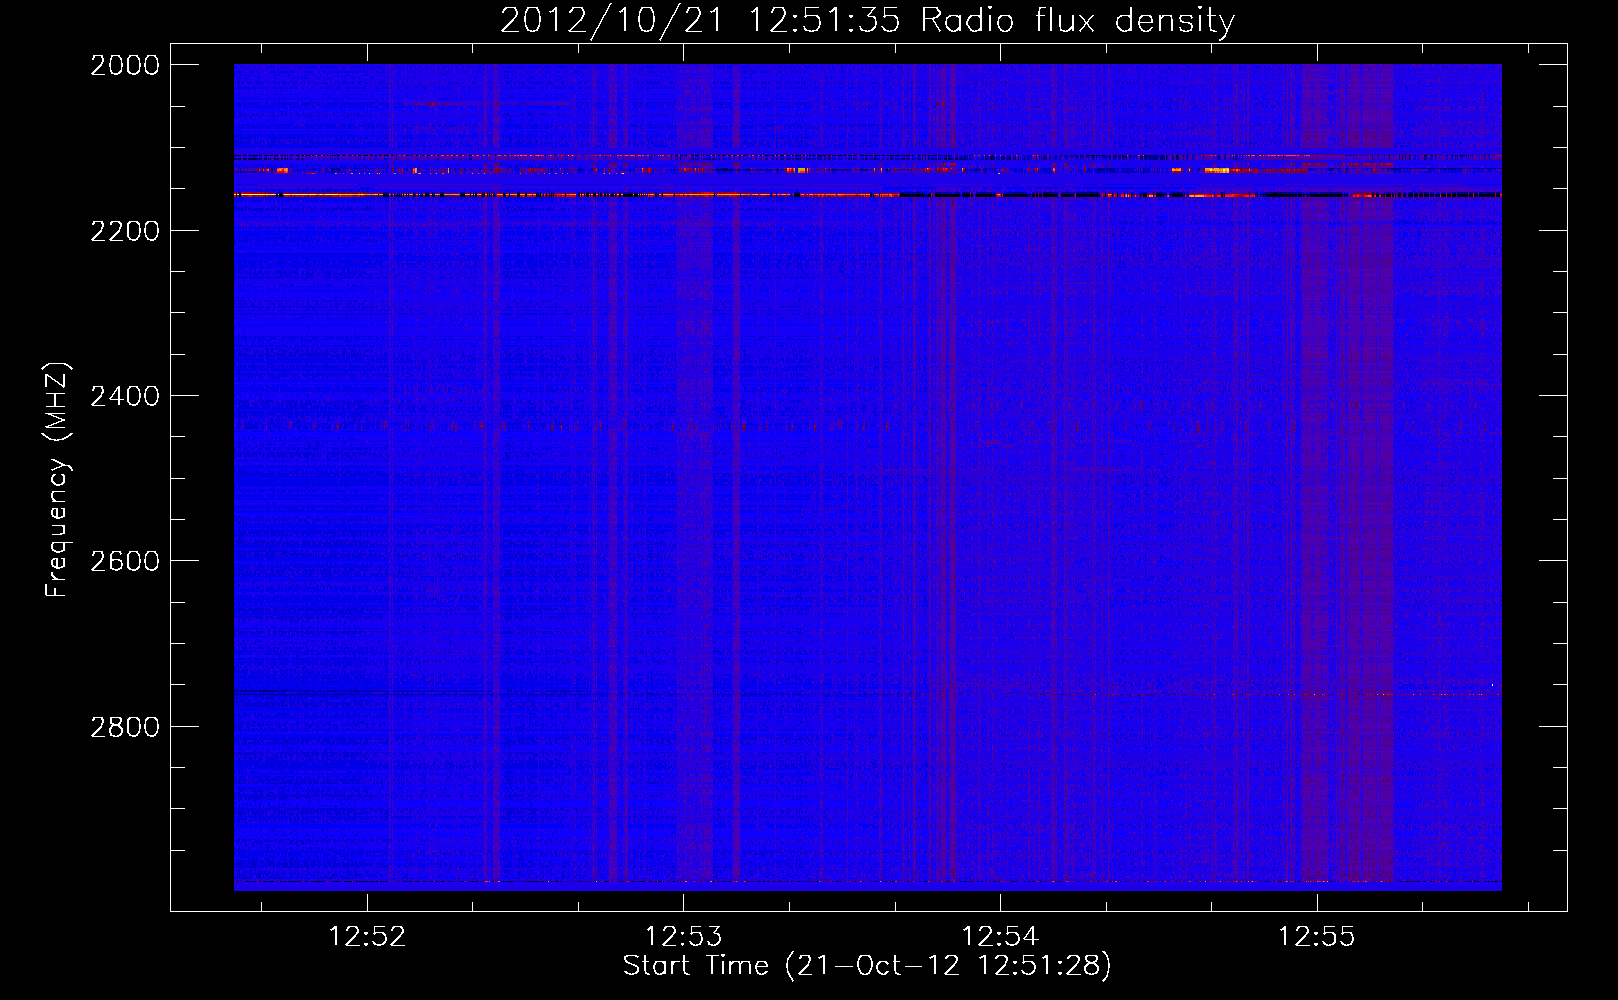Click the 12:53 time tick label
Image resolution: width=1618 pixels, height=1000 pixels.
[x=683, y=937]
